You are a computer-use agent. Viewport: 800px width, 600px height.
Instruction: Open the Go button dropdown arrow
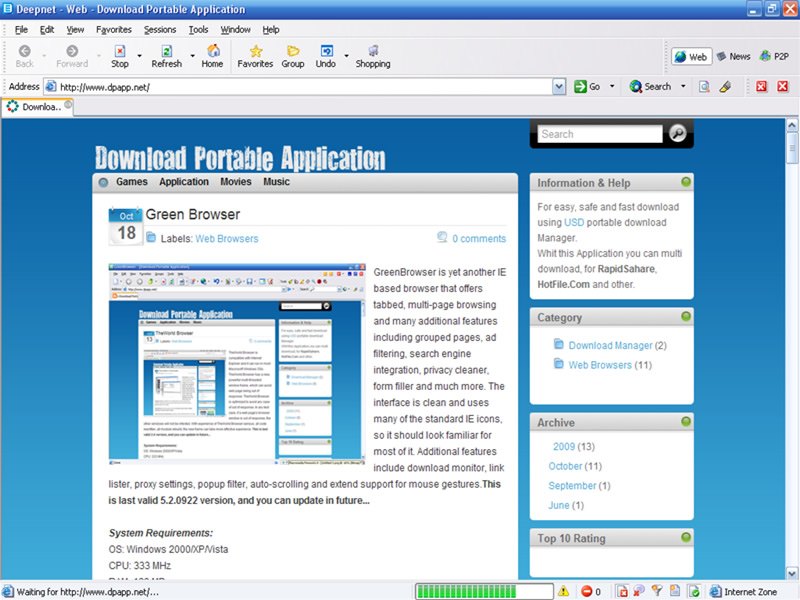coord(612,86)
